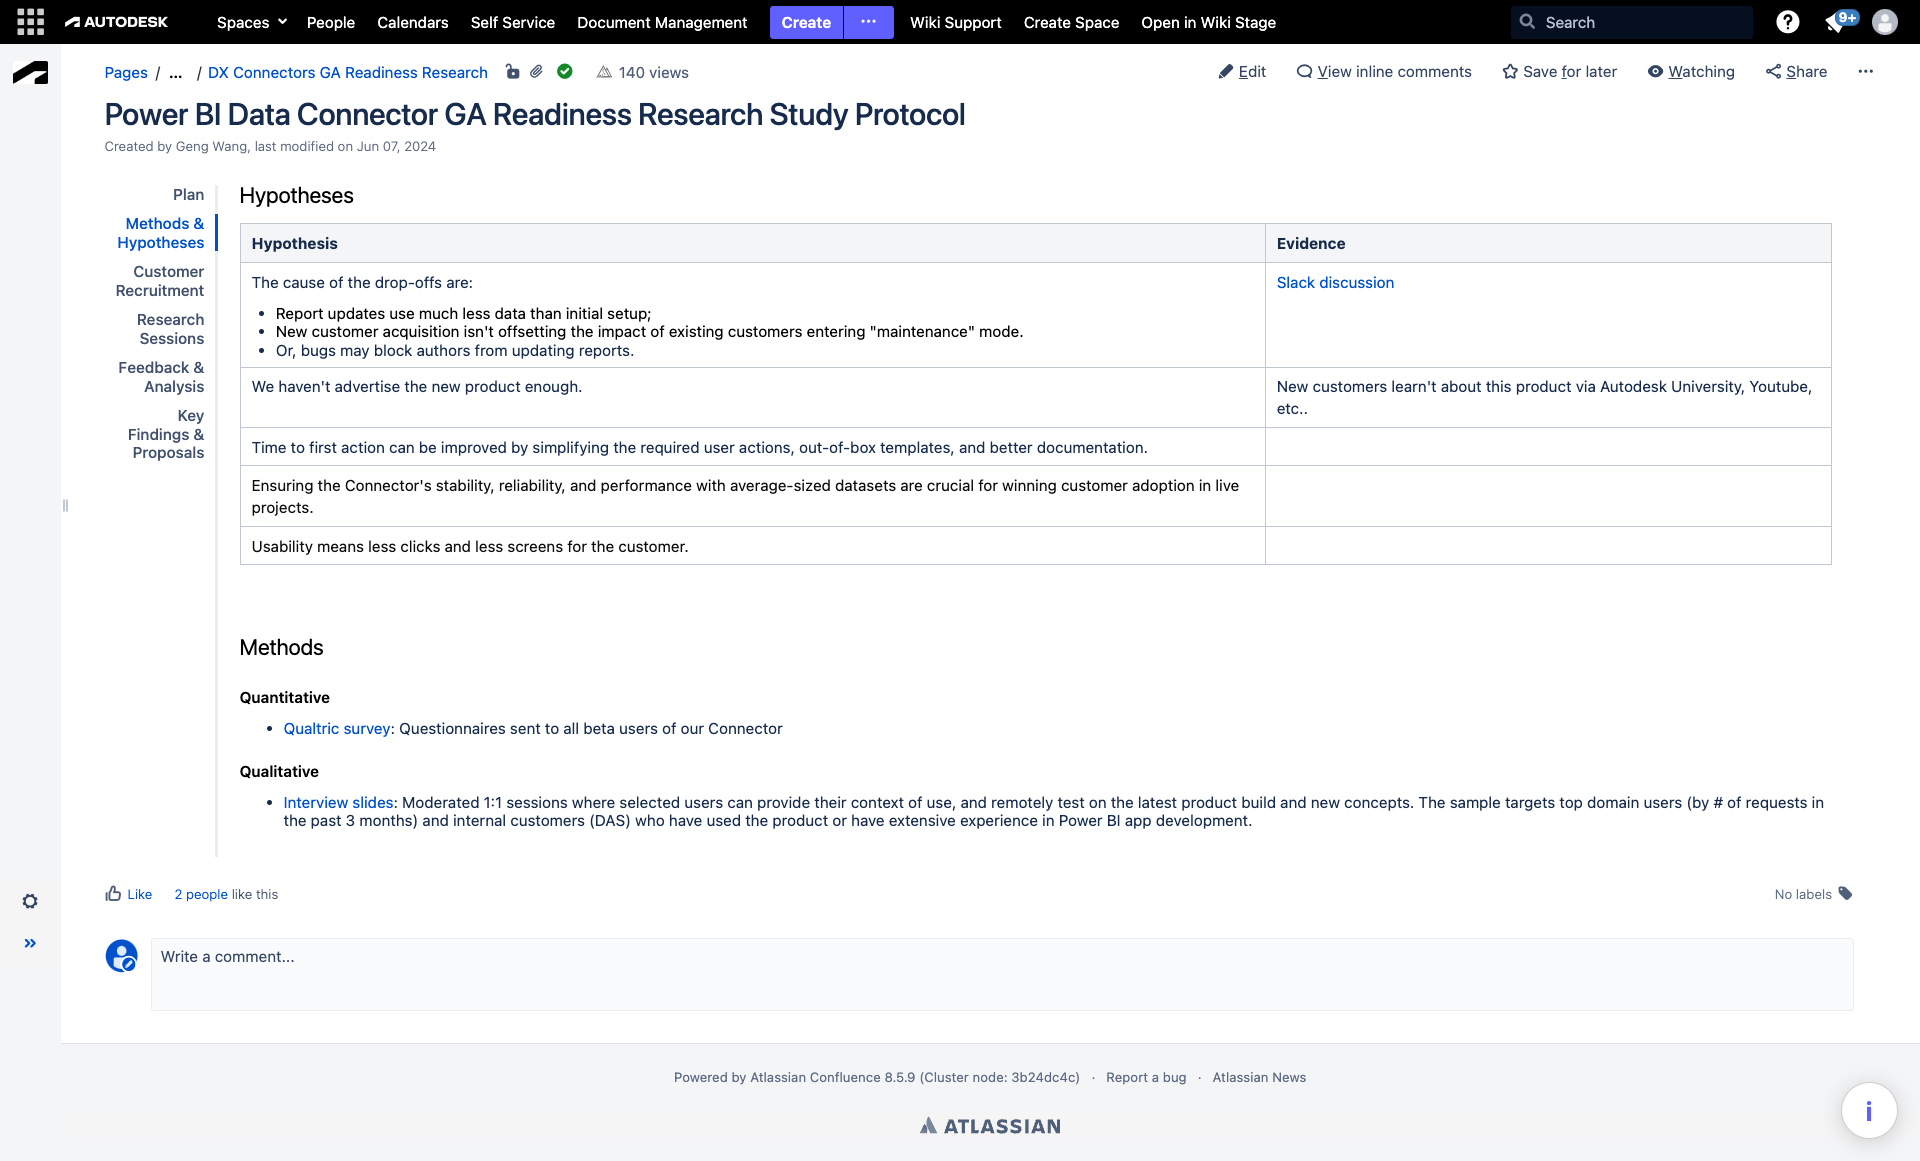
Task: Click the No labels text
Action: (1803, 894)
